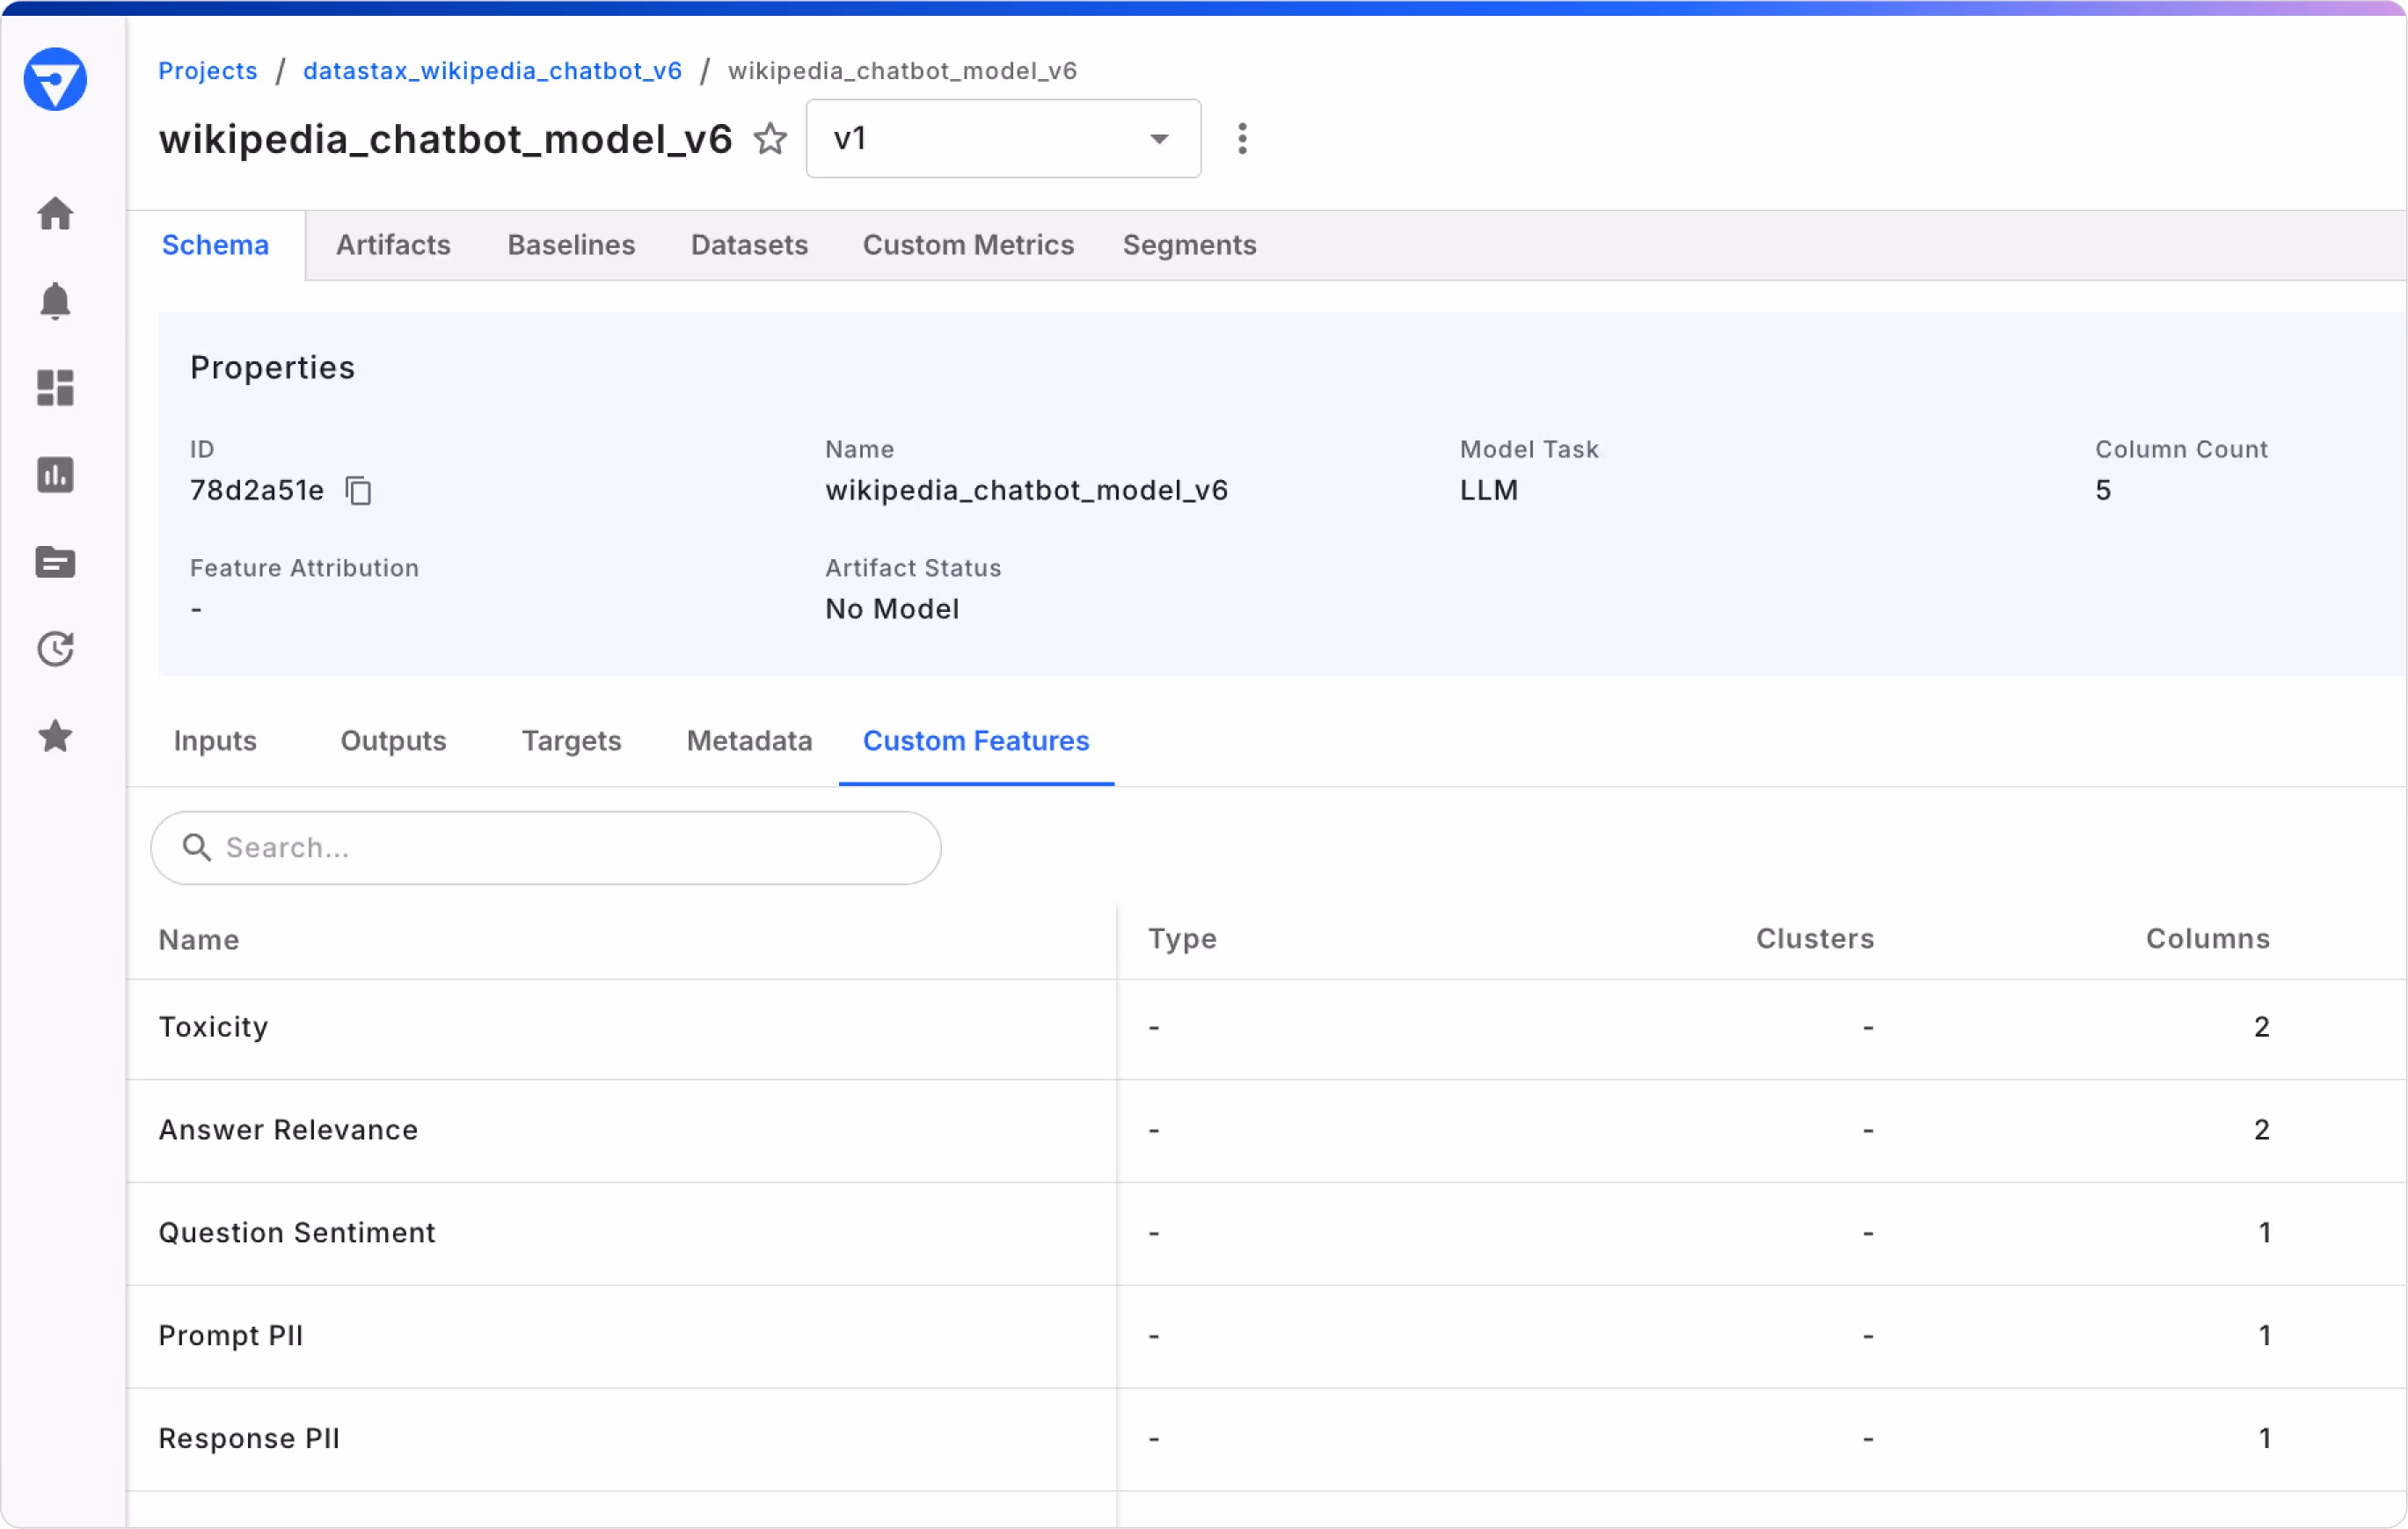Click the Columns column header
2408x1529 pixels.
tap(2207, 939)
